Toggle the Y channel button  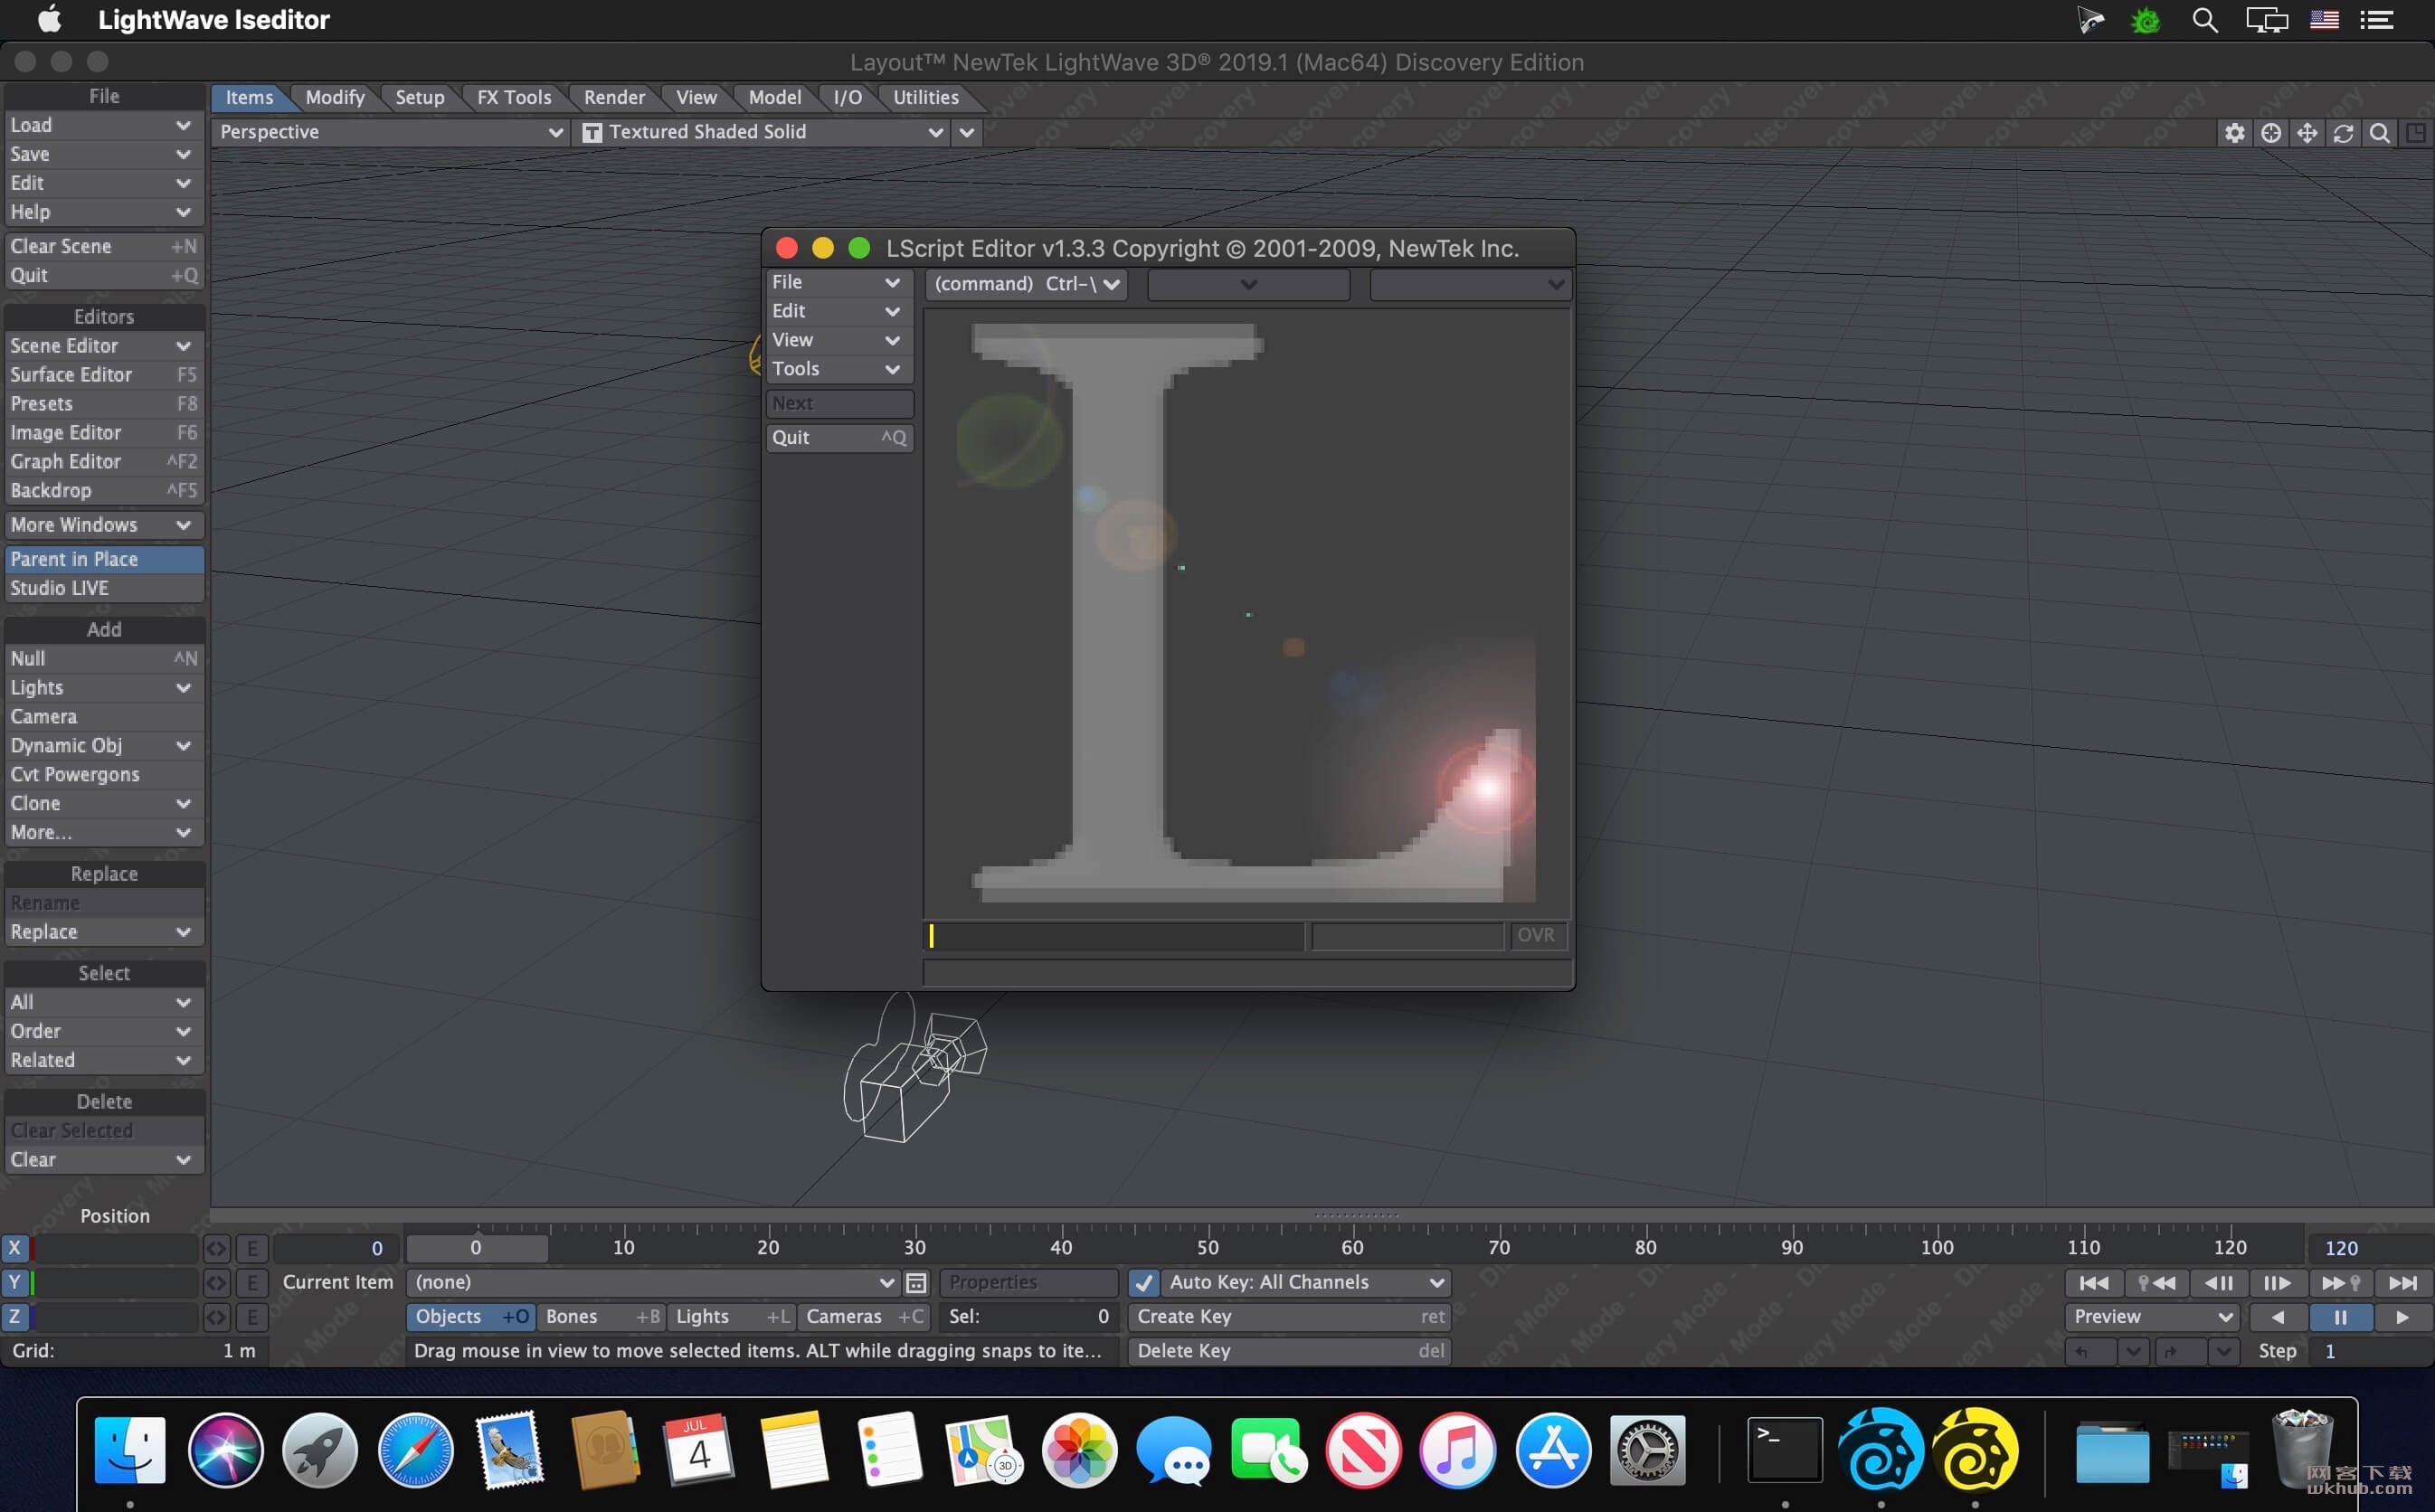point(16,1283)
